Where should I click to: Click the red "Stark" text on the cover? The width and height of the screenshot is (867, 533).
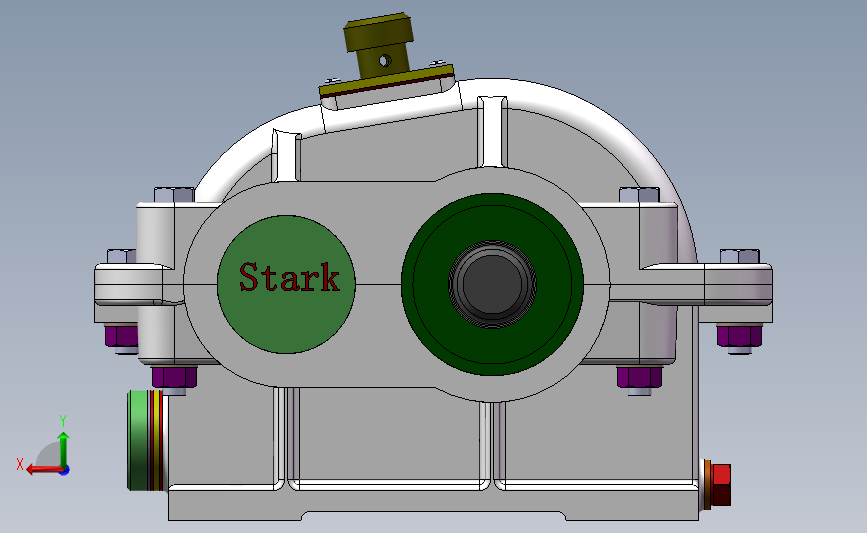point(289,278)
